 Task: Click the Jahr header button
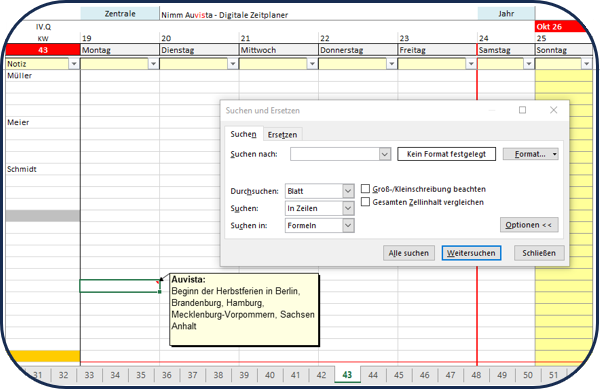(506, 14)
